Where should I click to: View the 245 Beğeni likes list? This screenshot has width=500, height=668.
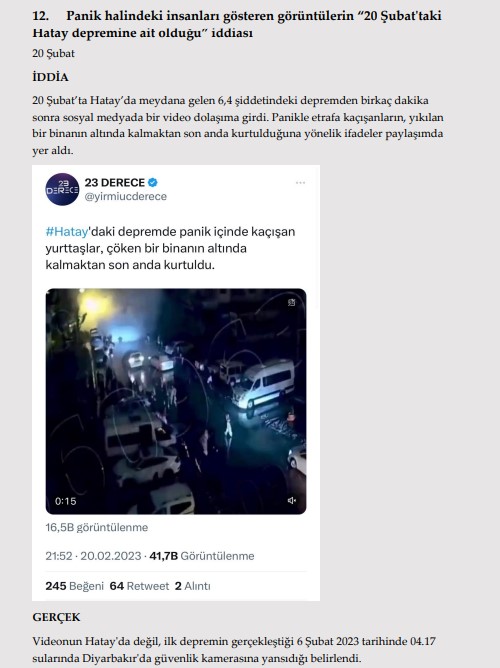click(x=75, y=586)
